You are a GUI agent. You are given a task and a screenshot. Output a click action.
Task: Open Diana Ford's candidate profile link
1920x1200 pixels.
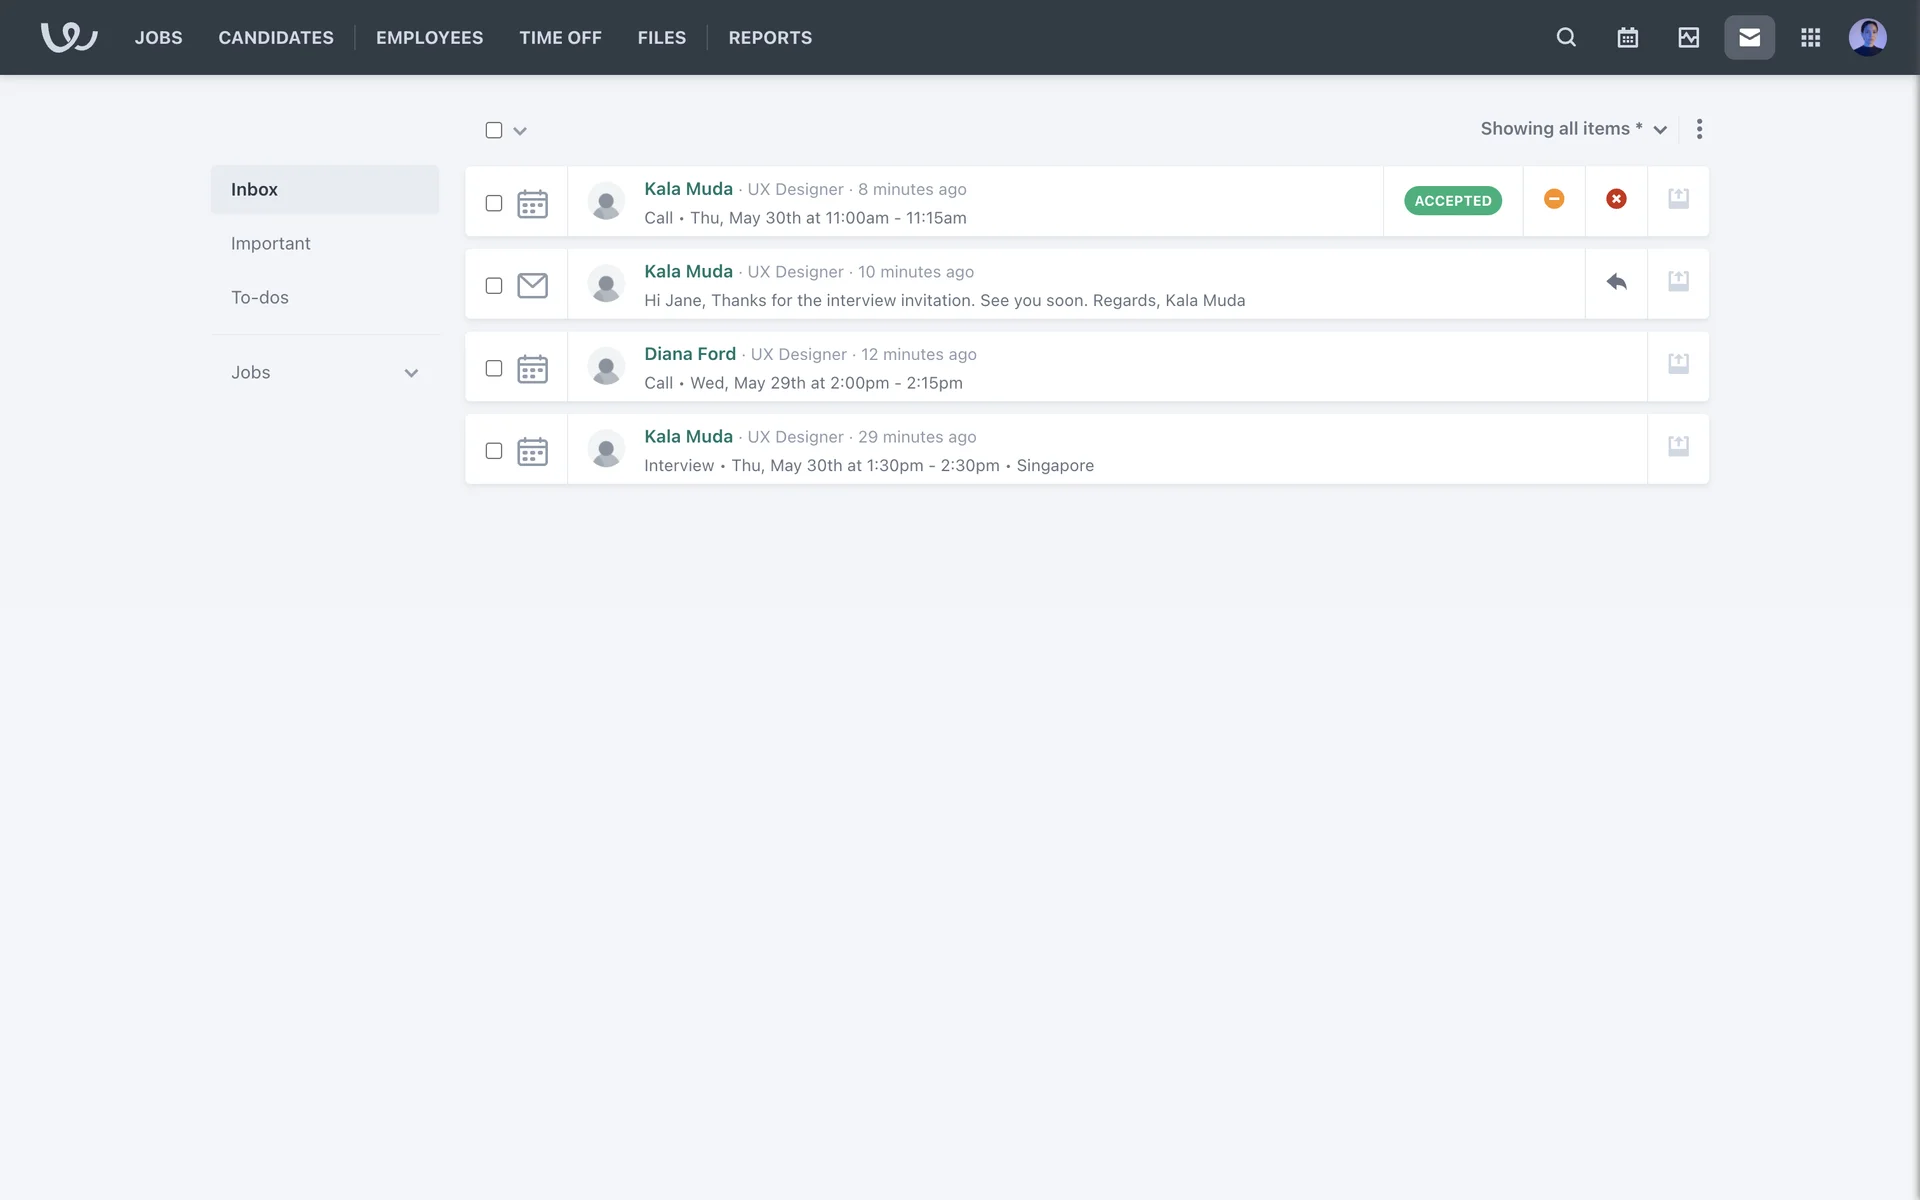click(x=689, y=354)
